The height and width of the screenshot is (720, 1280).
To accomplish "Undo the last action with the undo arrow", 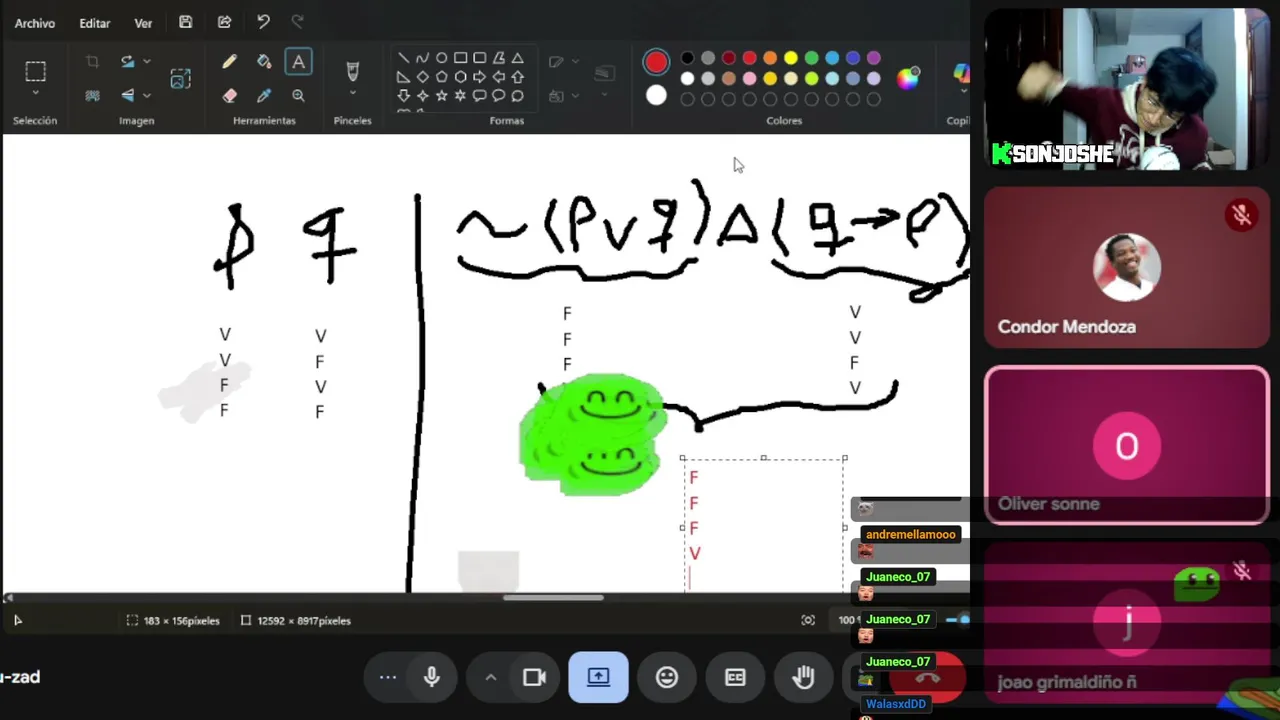I will [x=263, y=22].
